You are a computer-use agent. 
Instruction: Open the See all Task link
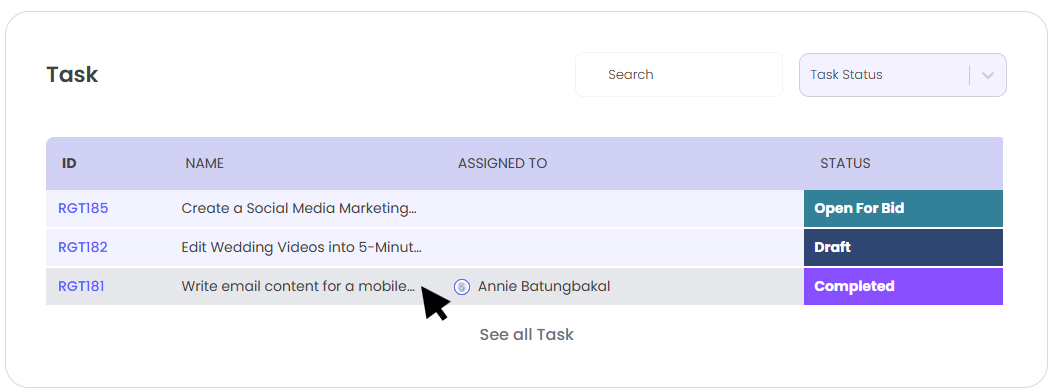[526, 334]
